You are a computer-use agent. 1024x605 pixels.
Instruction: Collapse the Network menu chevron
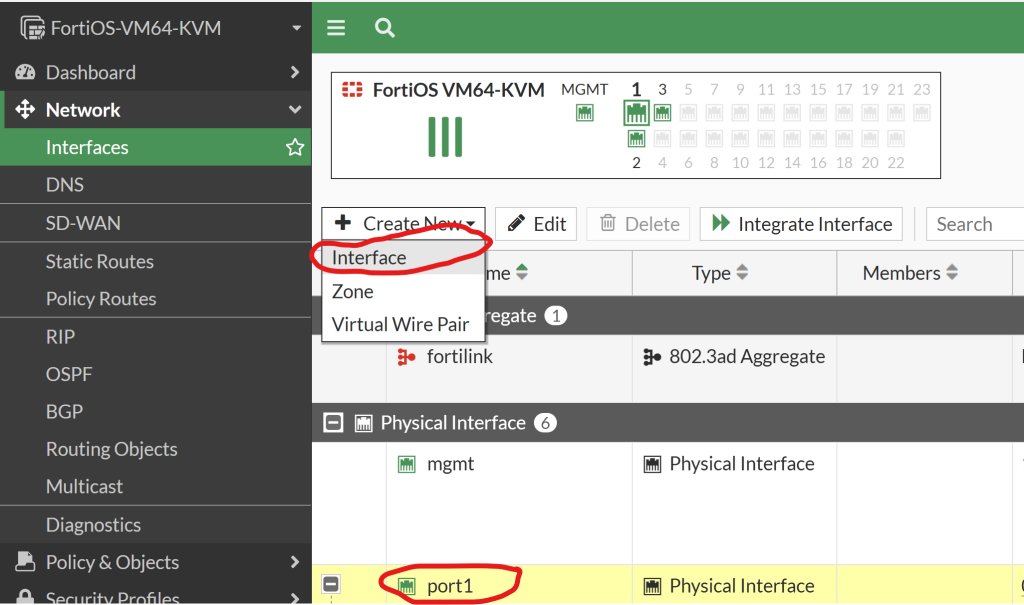[295, 110]
